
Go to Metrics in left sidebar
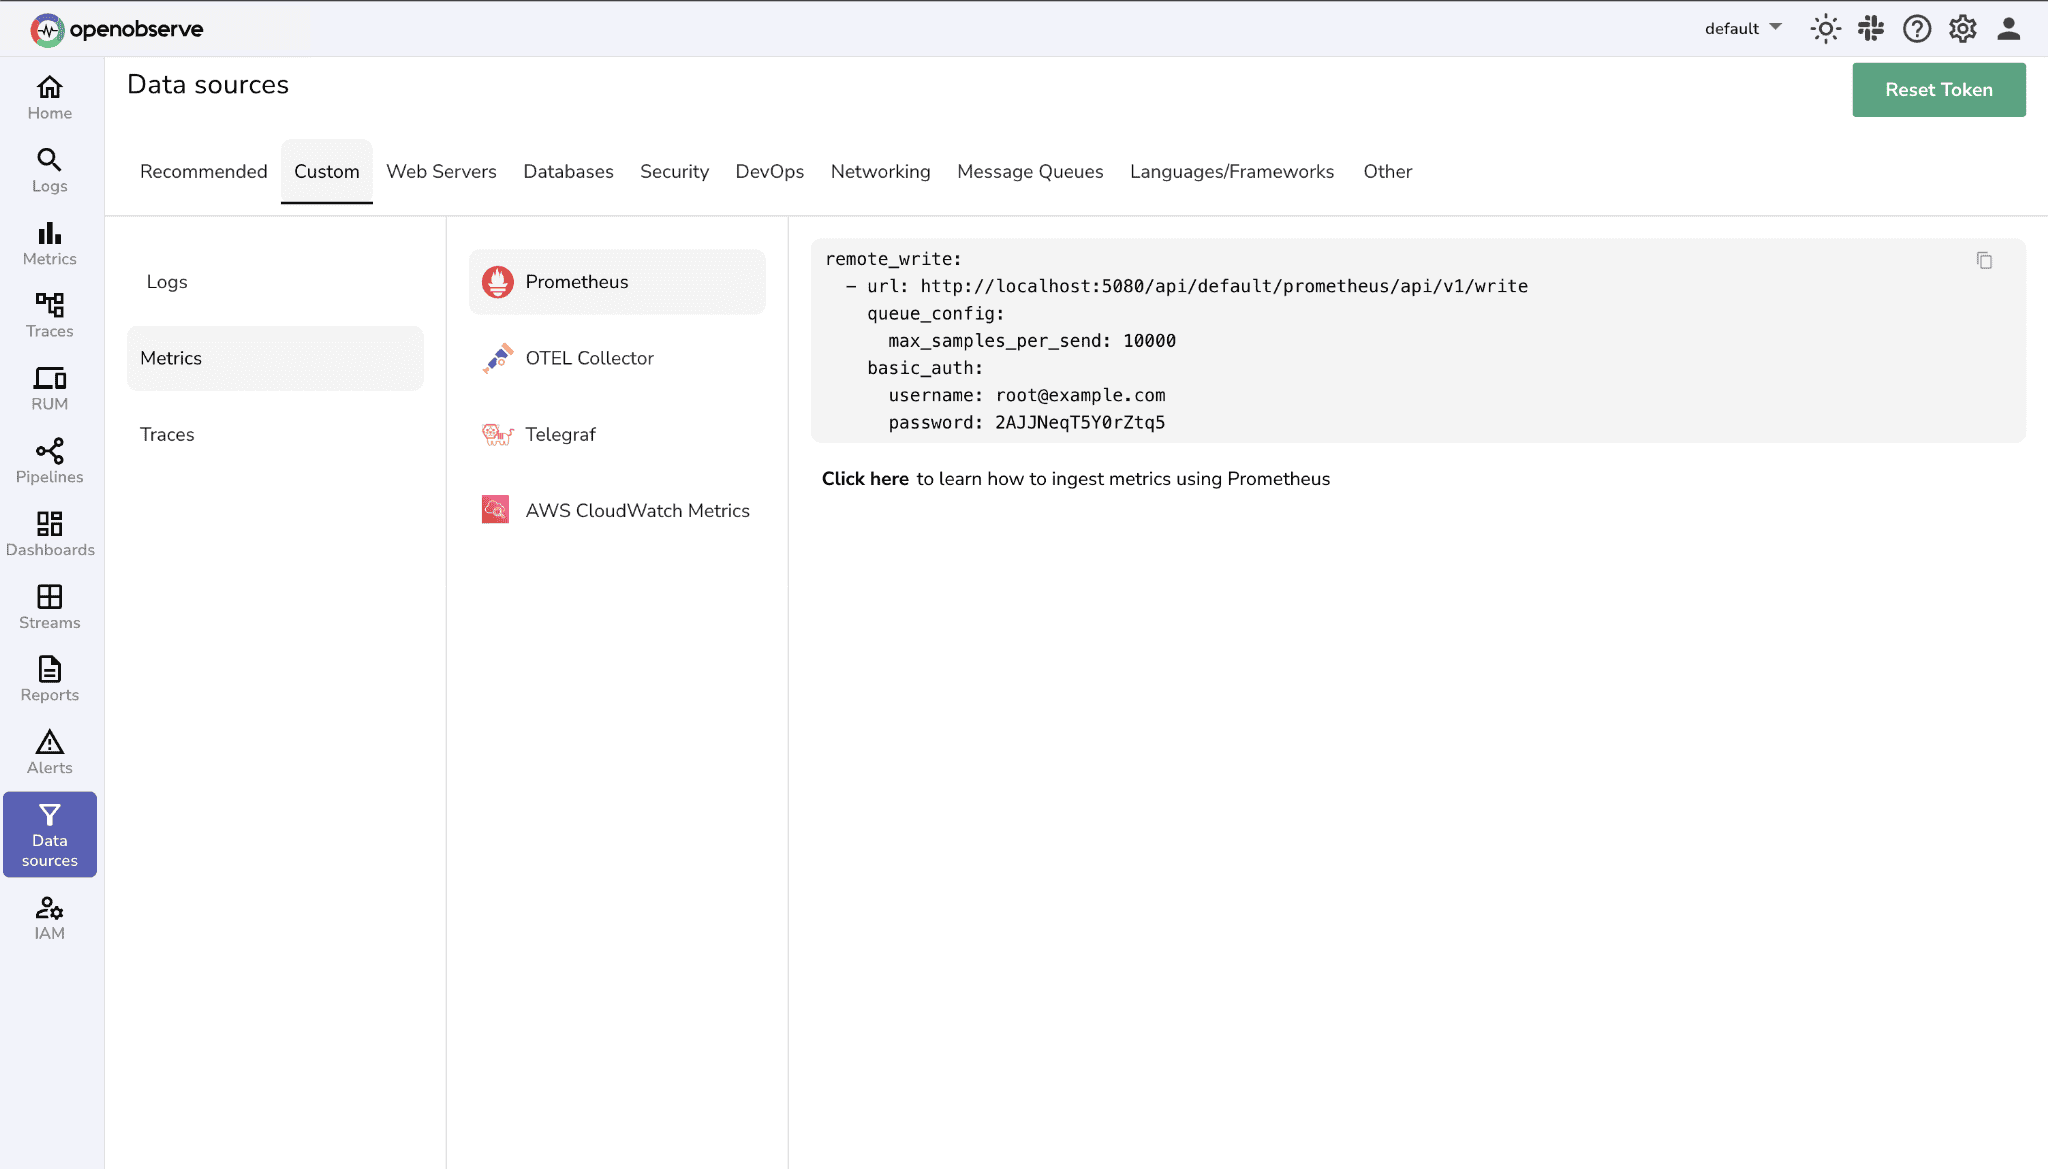(x=50, y=244)
